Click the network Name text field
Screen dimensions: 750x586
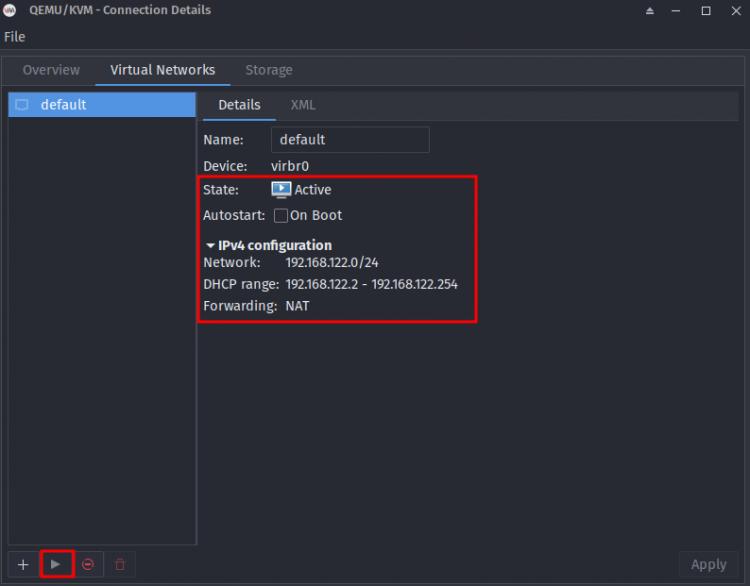[349, 140]
